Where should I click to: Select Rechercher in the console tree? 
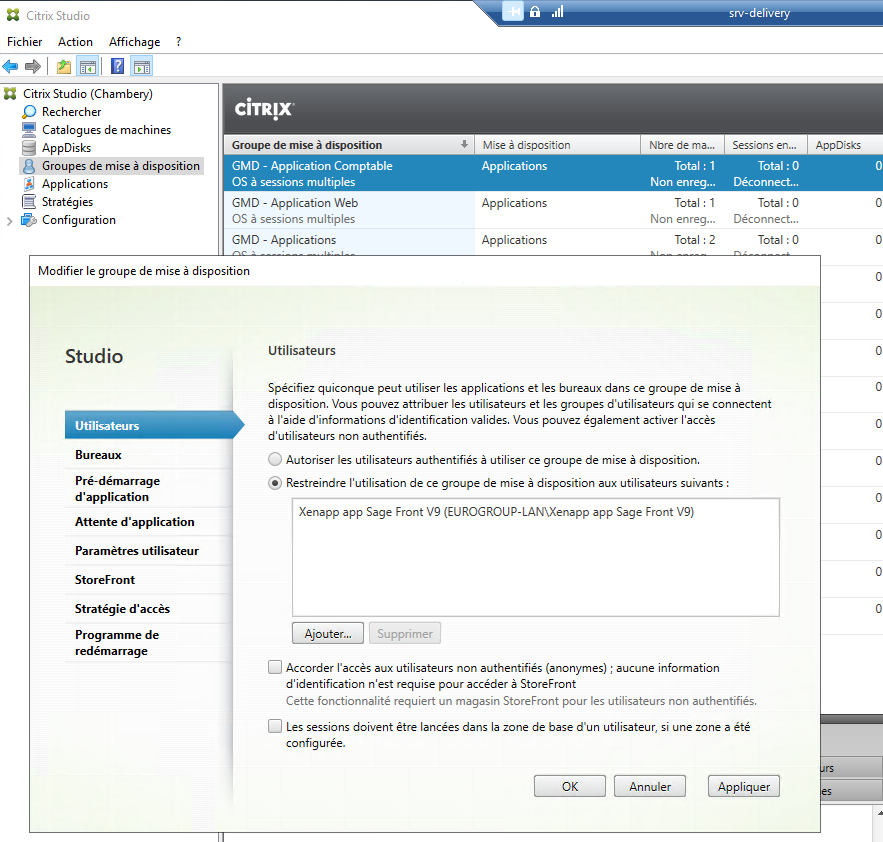point(72,112)
